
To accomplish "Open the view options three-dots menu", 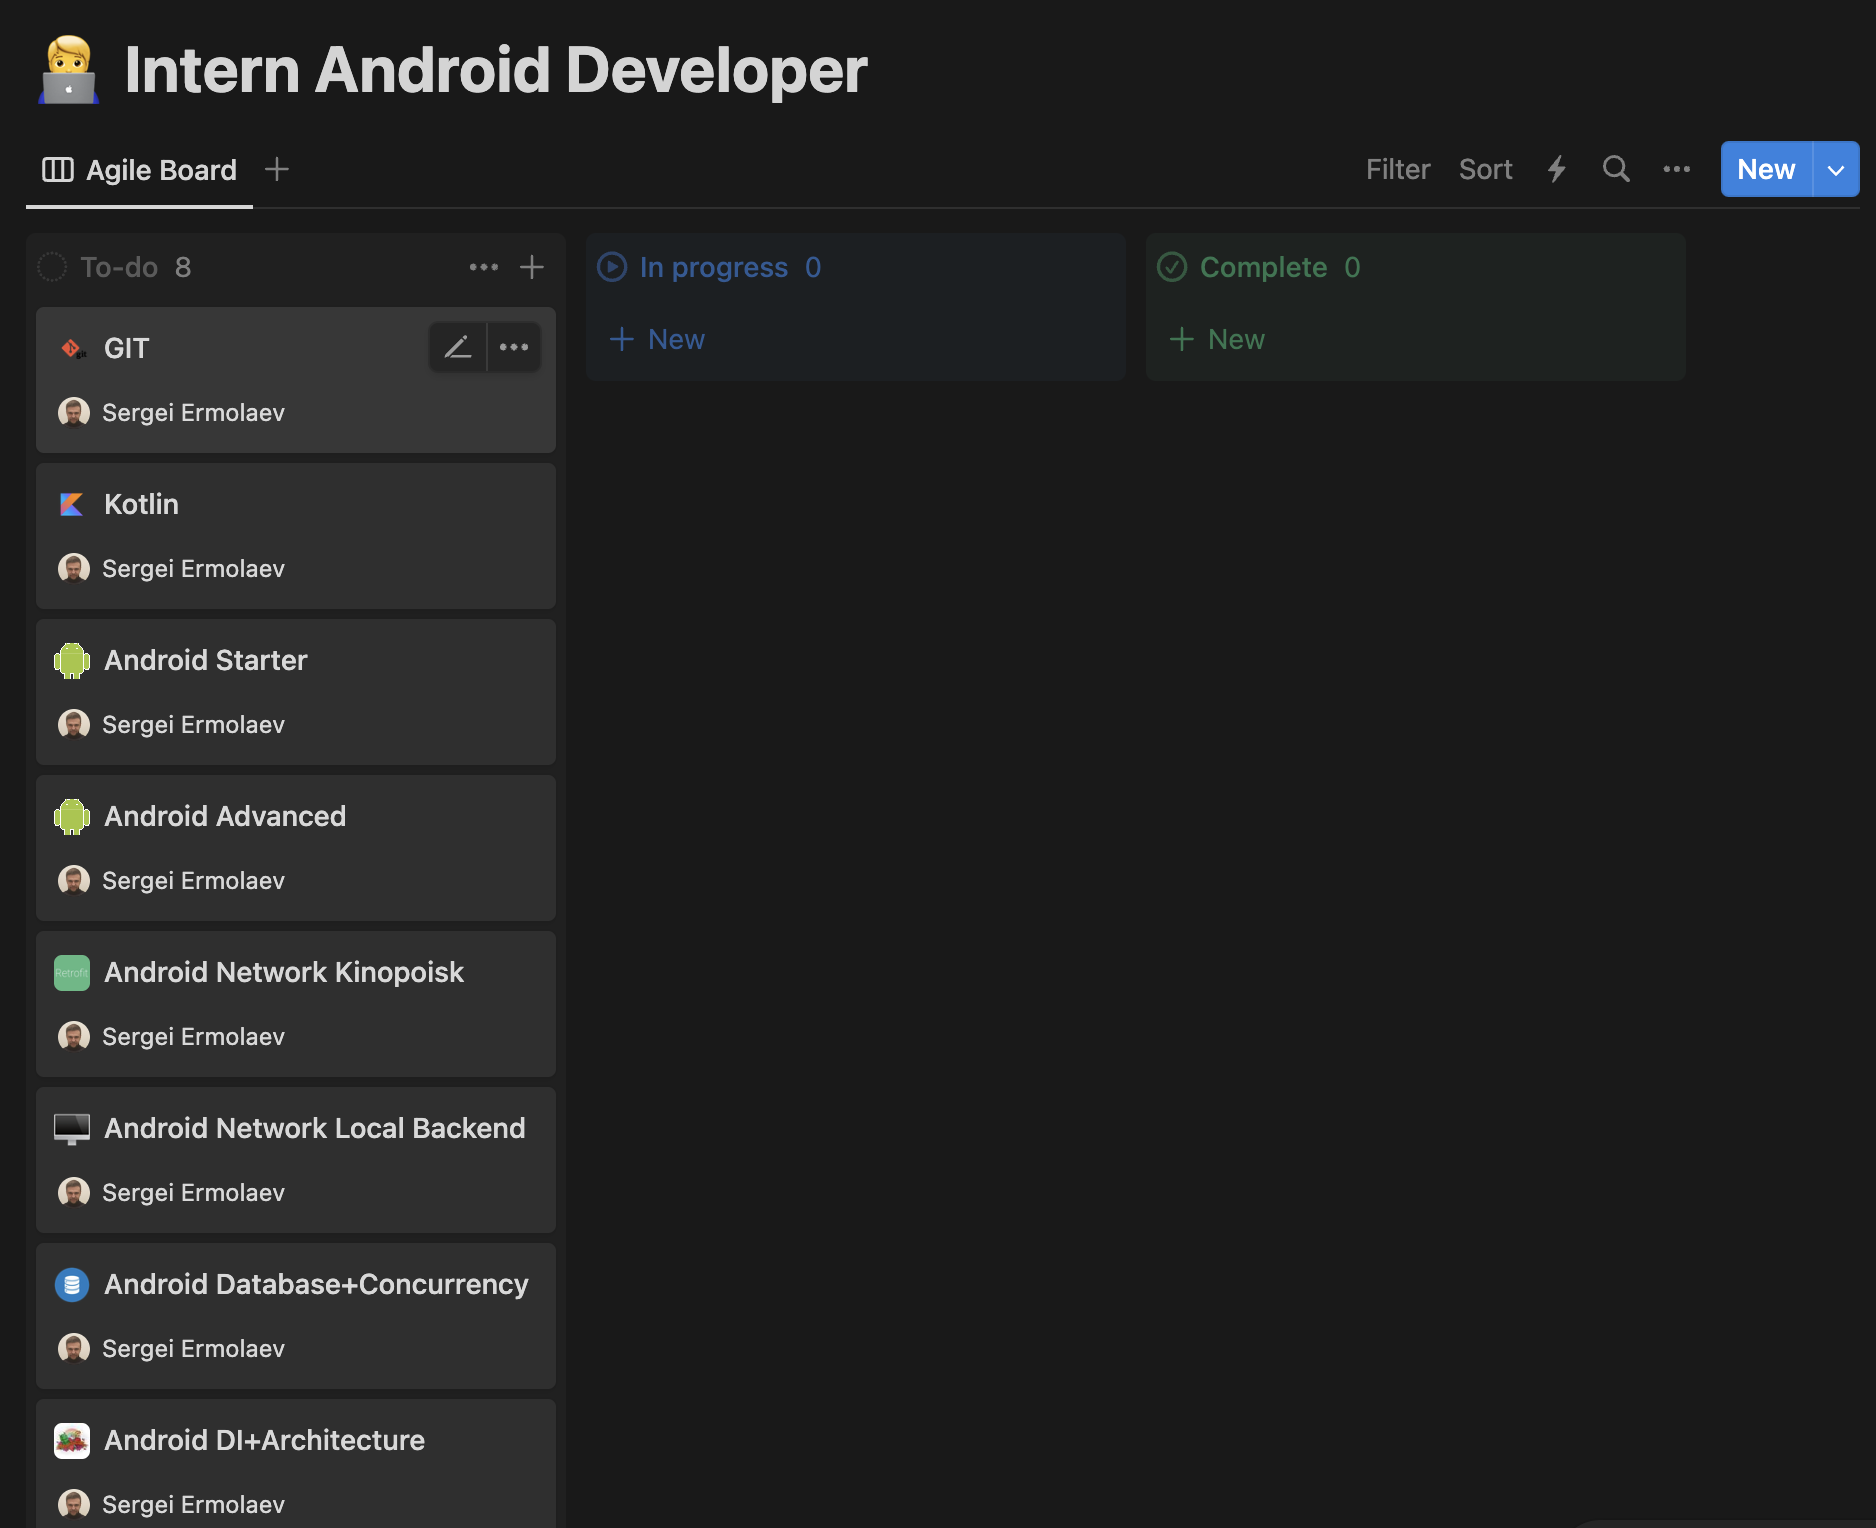I will point(1676,169).
